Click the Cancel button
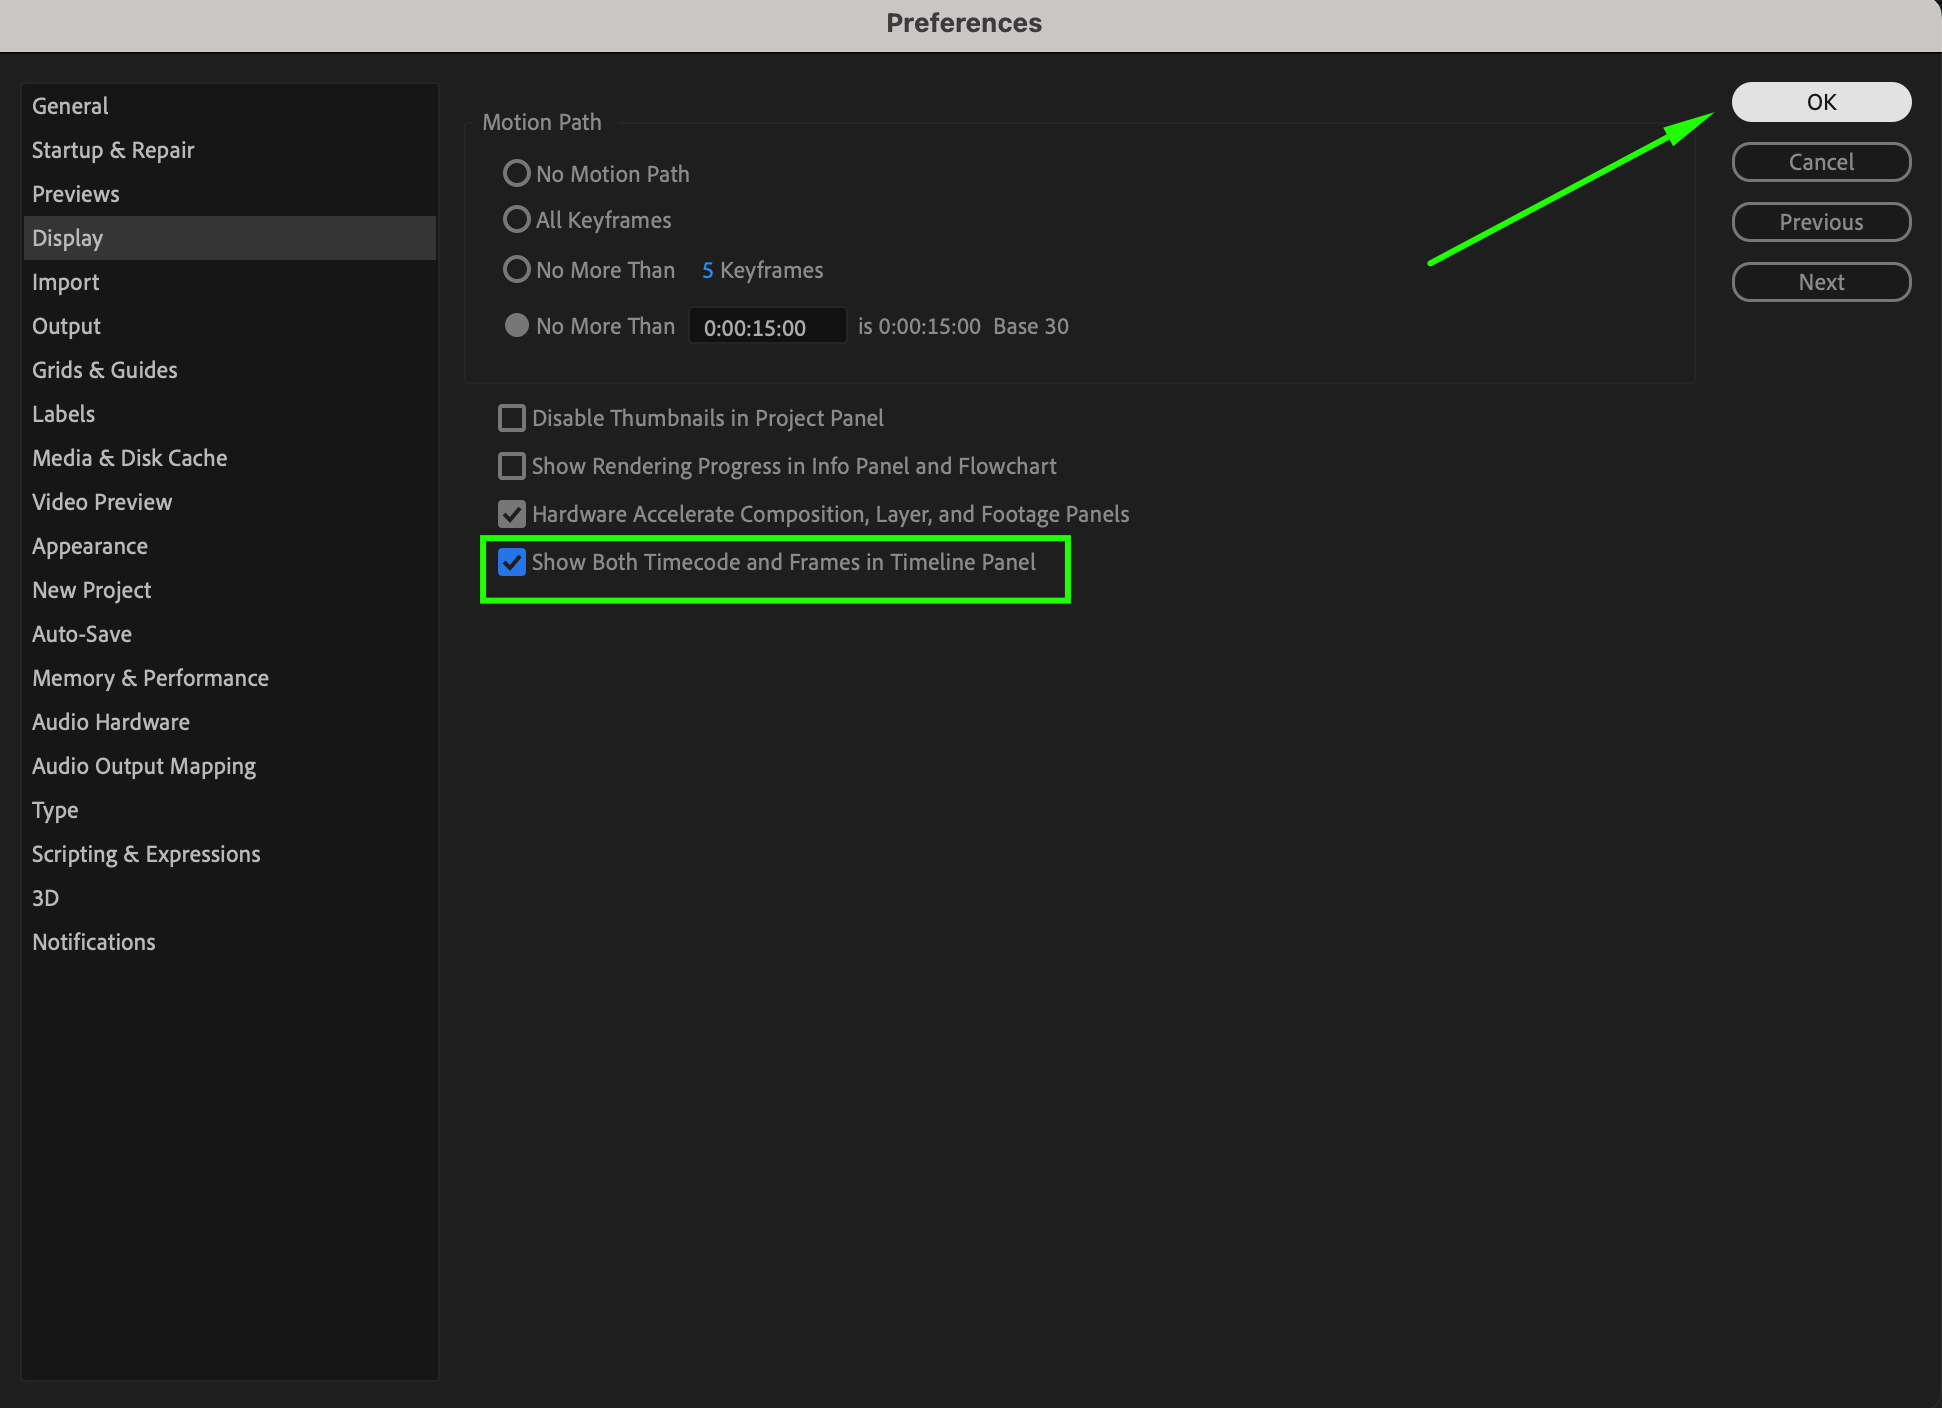The width and height of the screenshot is (1942, 1408). (1820, 162)
